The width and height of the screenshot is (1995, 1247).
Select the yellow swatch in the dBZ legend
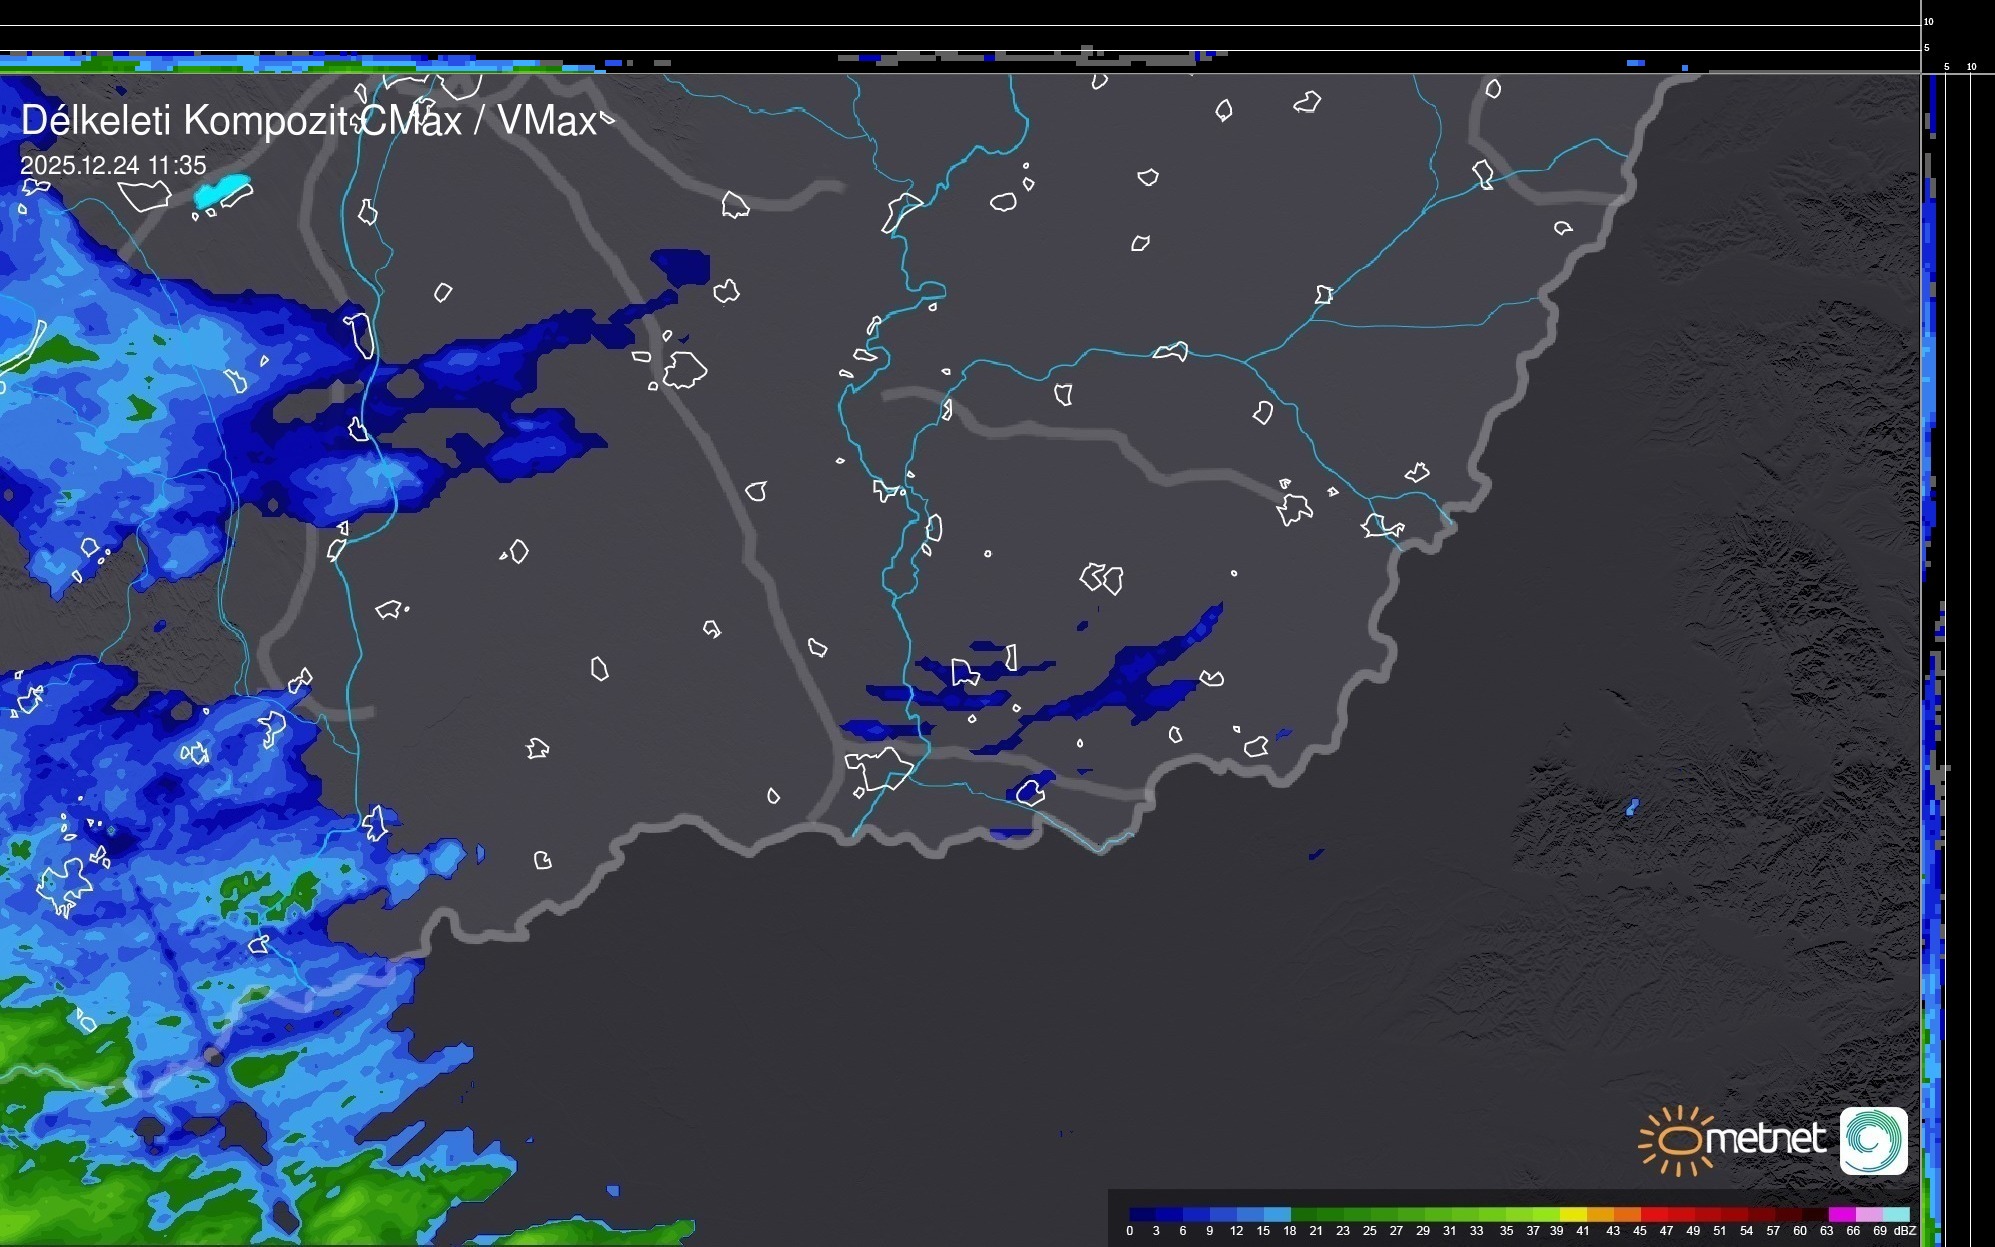(1573, 1214)
